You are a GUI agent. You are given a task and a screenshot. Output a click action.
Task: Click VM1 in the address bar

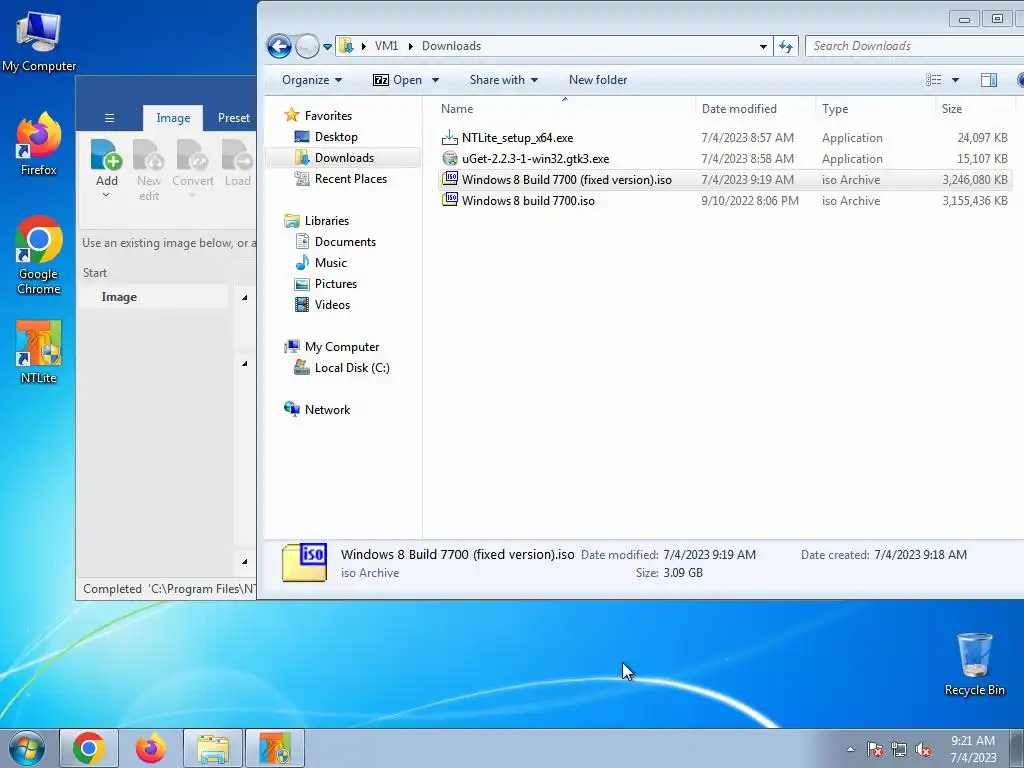pos(386,46)
